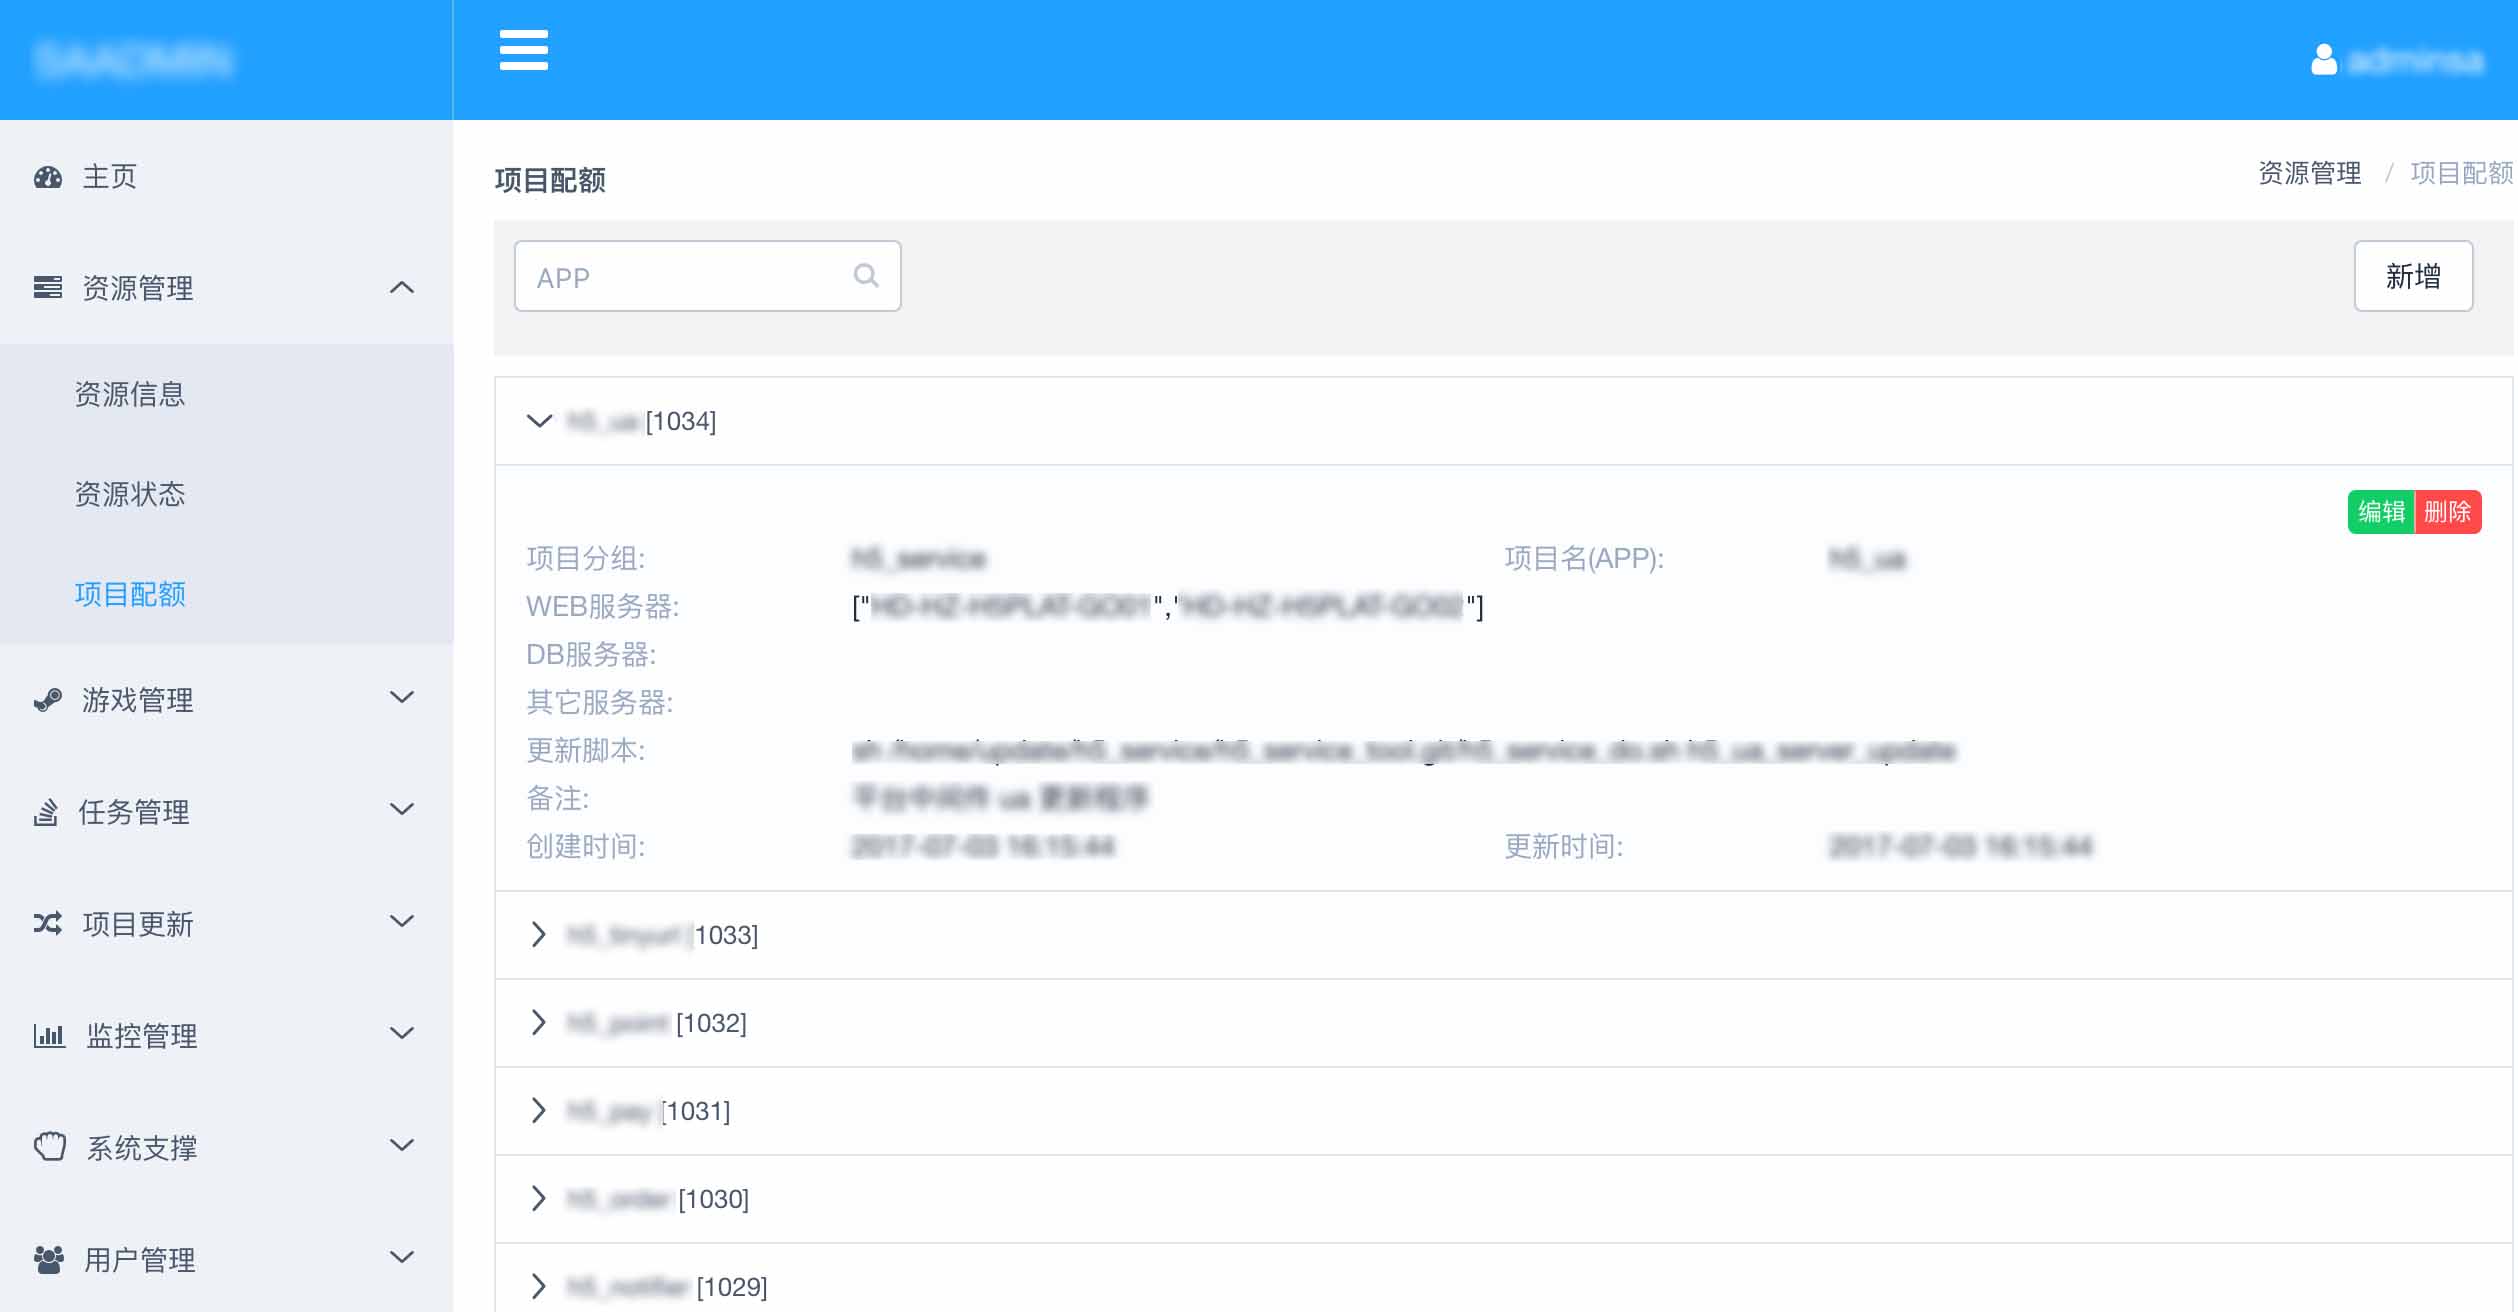
Task: Click the dashboard icon beside 主页
Action: click(x=47, y=177)
